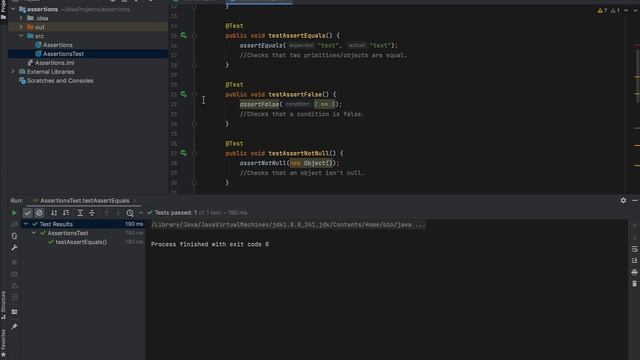Click testAssertFalse method name
The width and height of the screenshot is (640, 360).
pyautogui.click(x=295, y=94)
